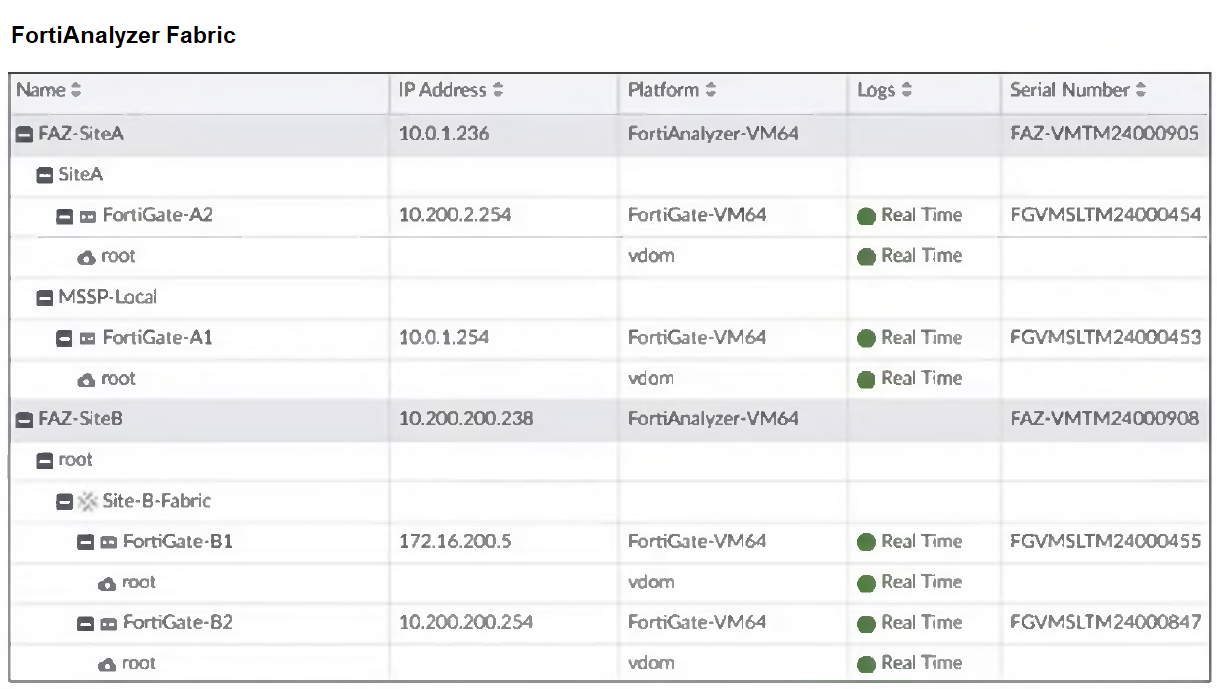Click the FortiGate-B2 device icon
Screen dimensions: 1217x689
tap(109, 623)
